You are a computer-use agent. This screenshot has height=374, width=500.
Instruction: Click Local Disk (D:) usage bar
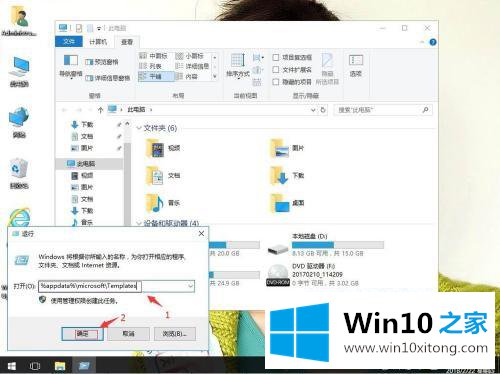pyautogui.click(x=338, y=245)
